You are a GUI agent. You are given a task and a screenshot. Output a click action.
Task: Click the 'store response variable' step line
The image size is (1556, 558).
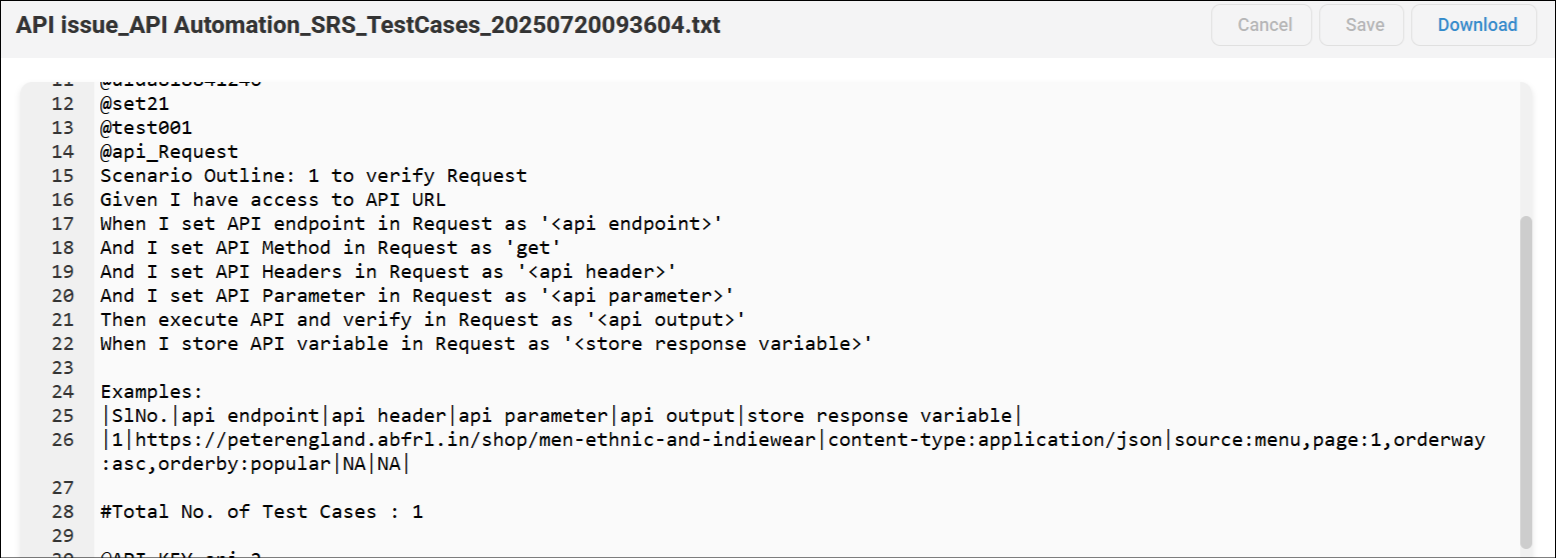[487, 344]
